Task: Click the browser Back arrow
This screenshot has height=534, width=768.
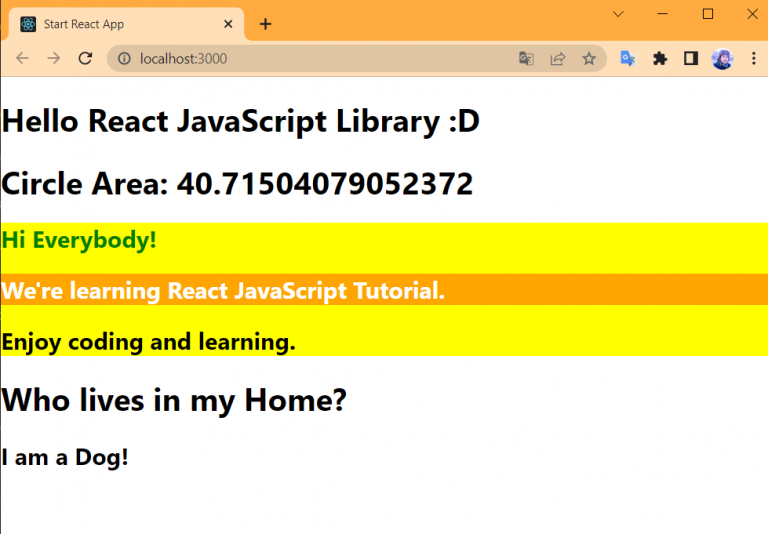Action: click(22, 59)
